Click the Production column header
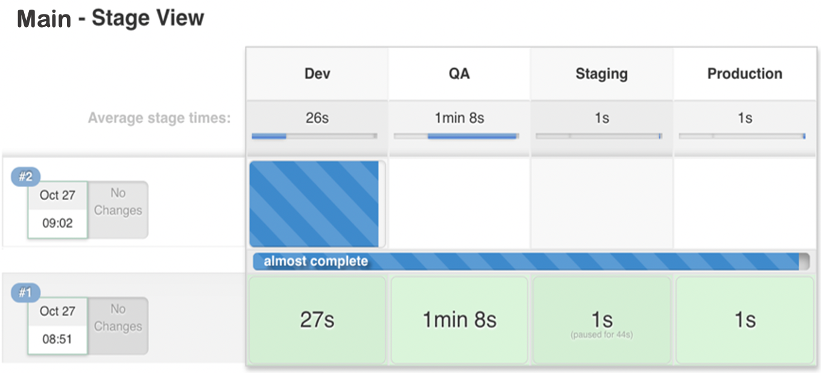 click(744, 74)
